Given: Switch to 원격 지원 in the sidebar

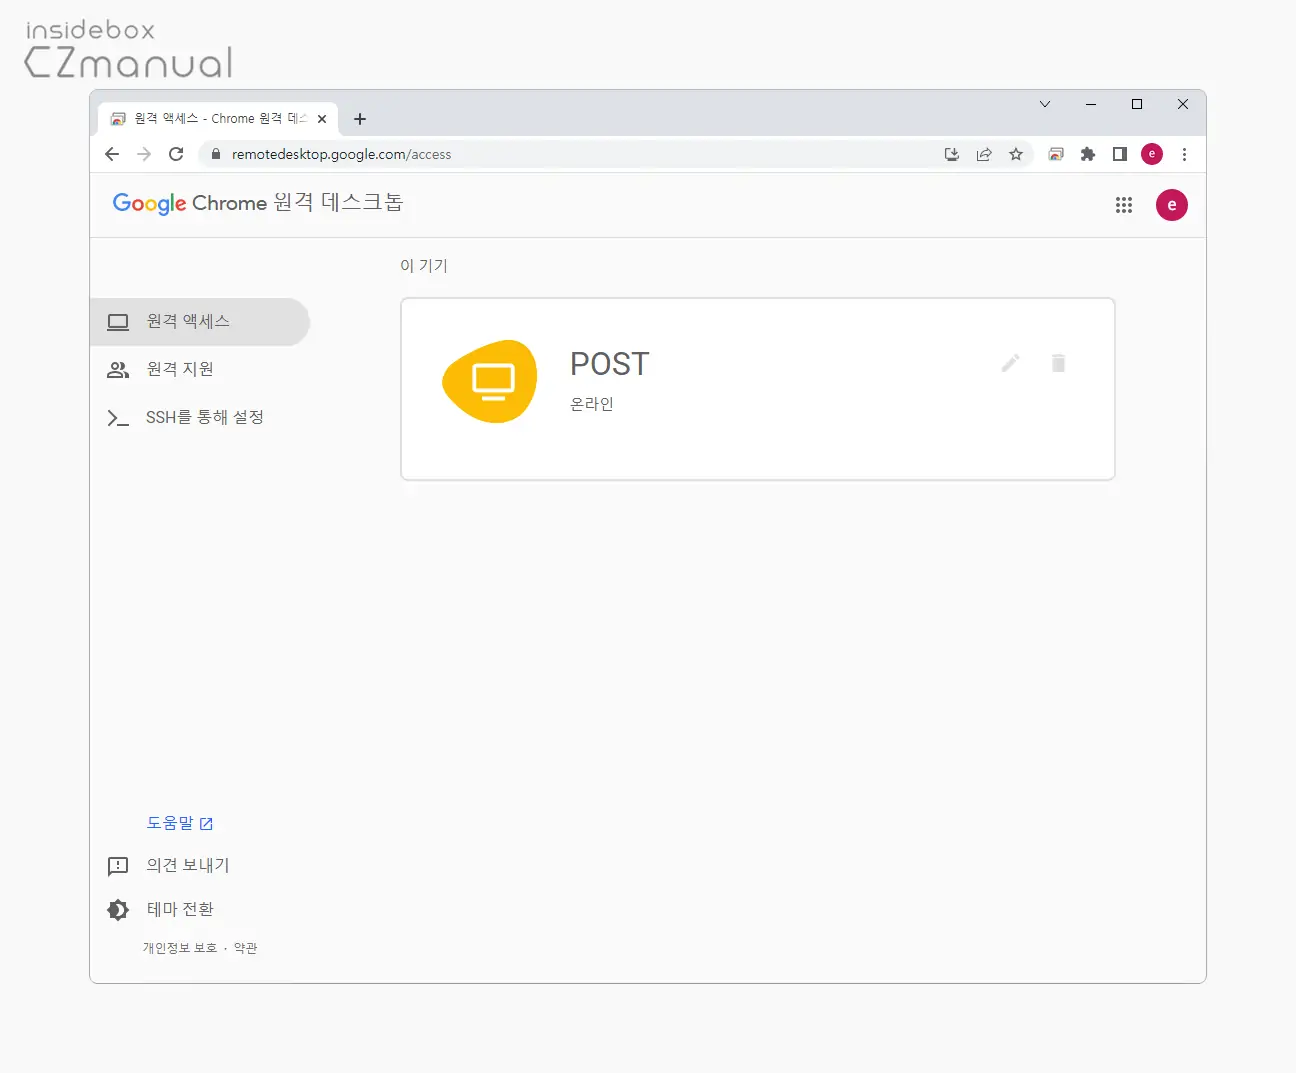Looking at the screenshot, I should [x=200, y=370].
